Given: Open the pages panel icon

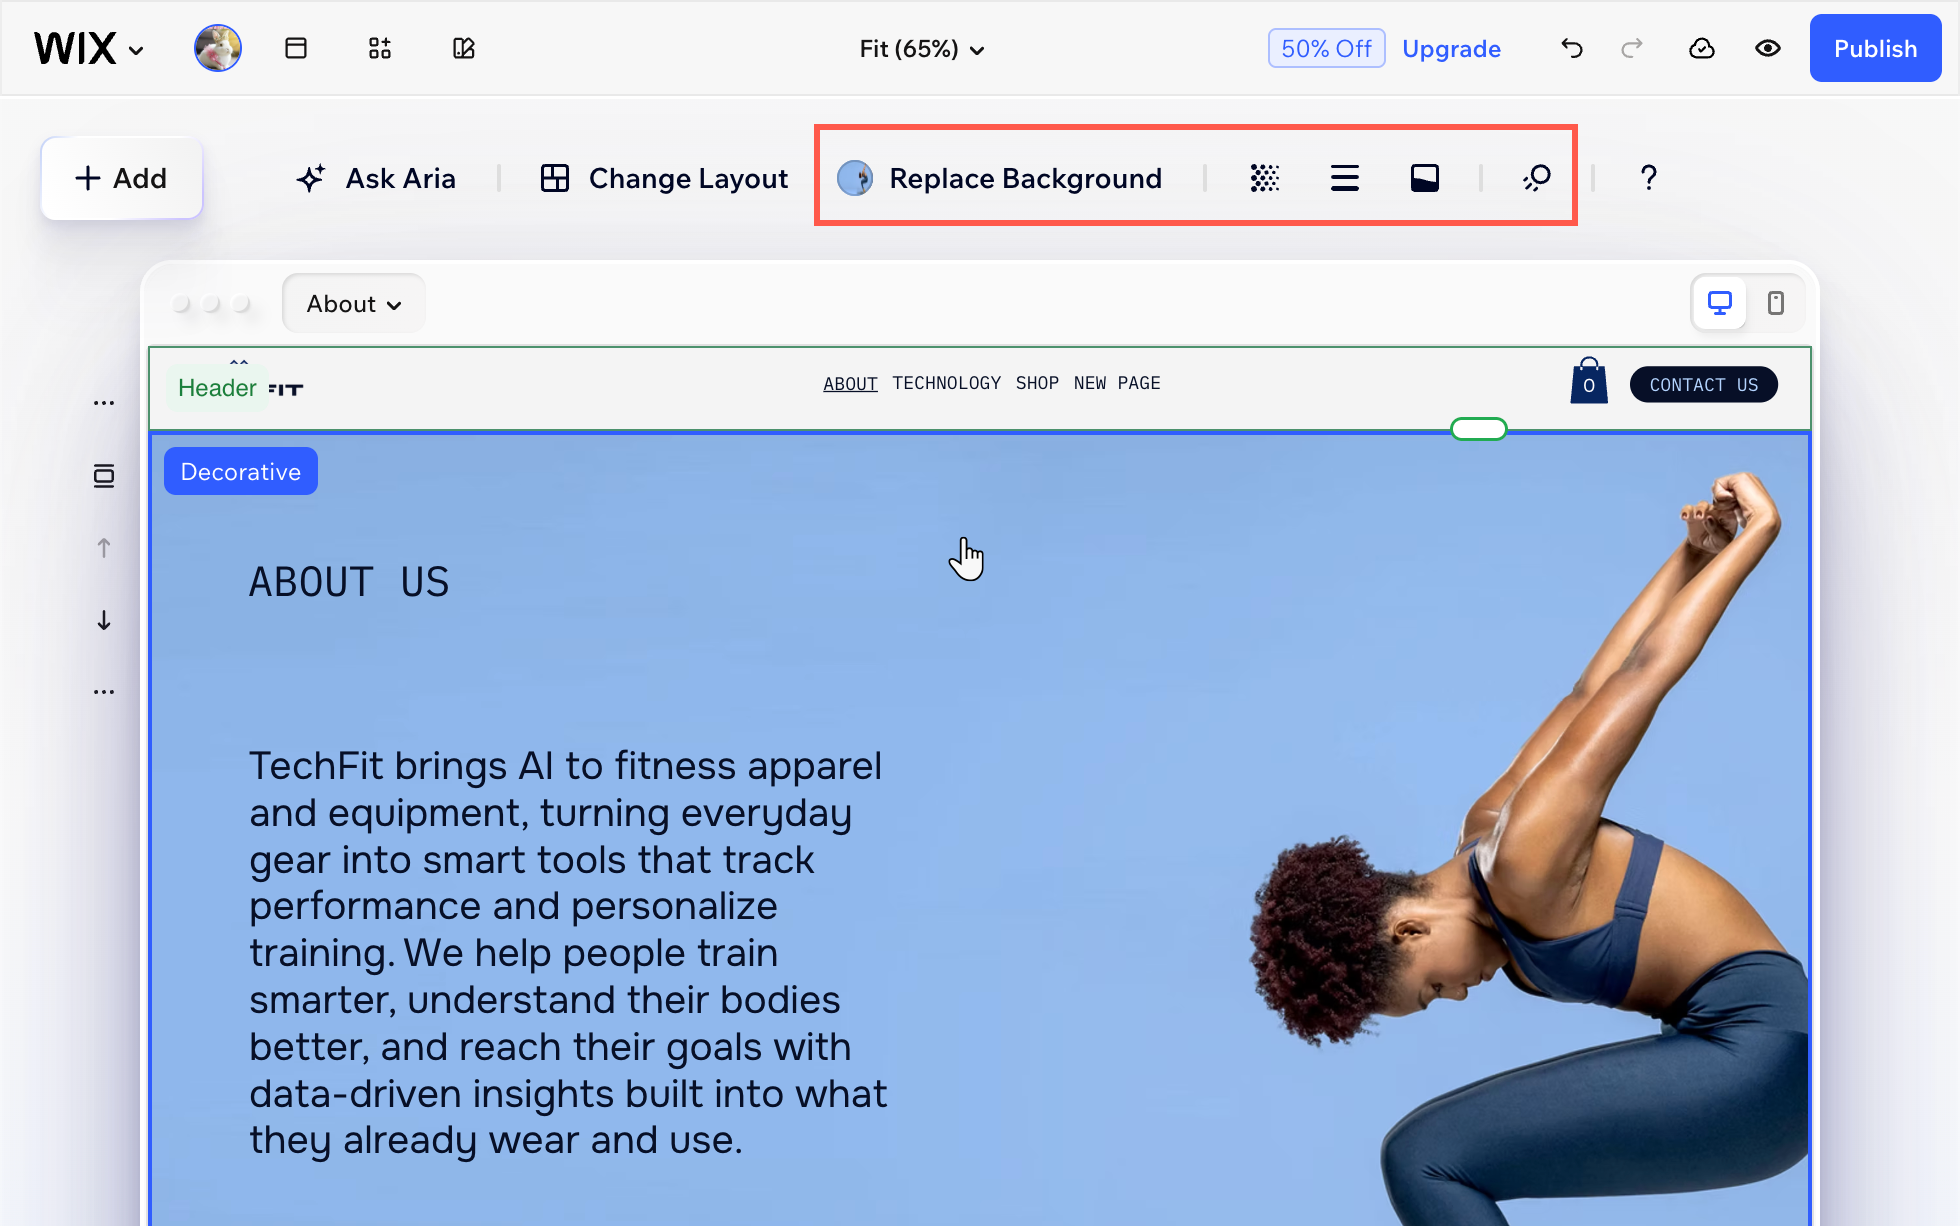Looking at the screenshot, I should (x=296, y=48).
